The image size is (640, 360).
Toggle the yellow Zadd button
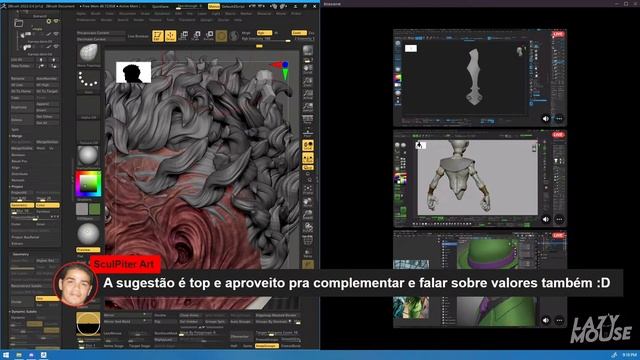[299, 33]
